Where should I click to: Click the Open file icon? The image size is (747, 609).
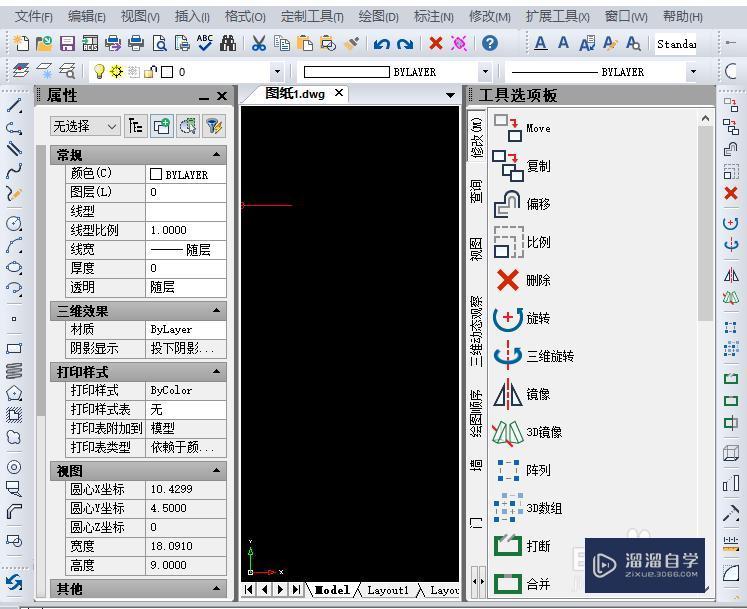(x=44, y=43)
